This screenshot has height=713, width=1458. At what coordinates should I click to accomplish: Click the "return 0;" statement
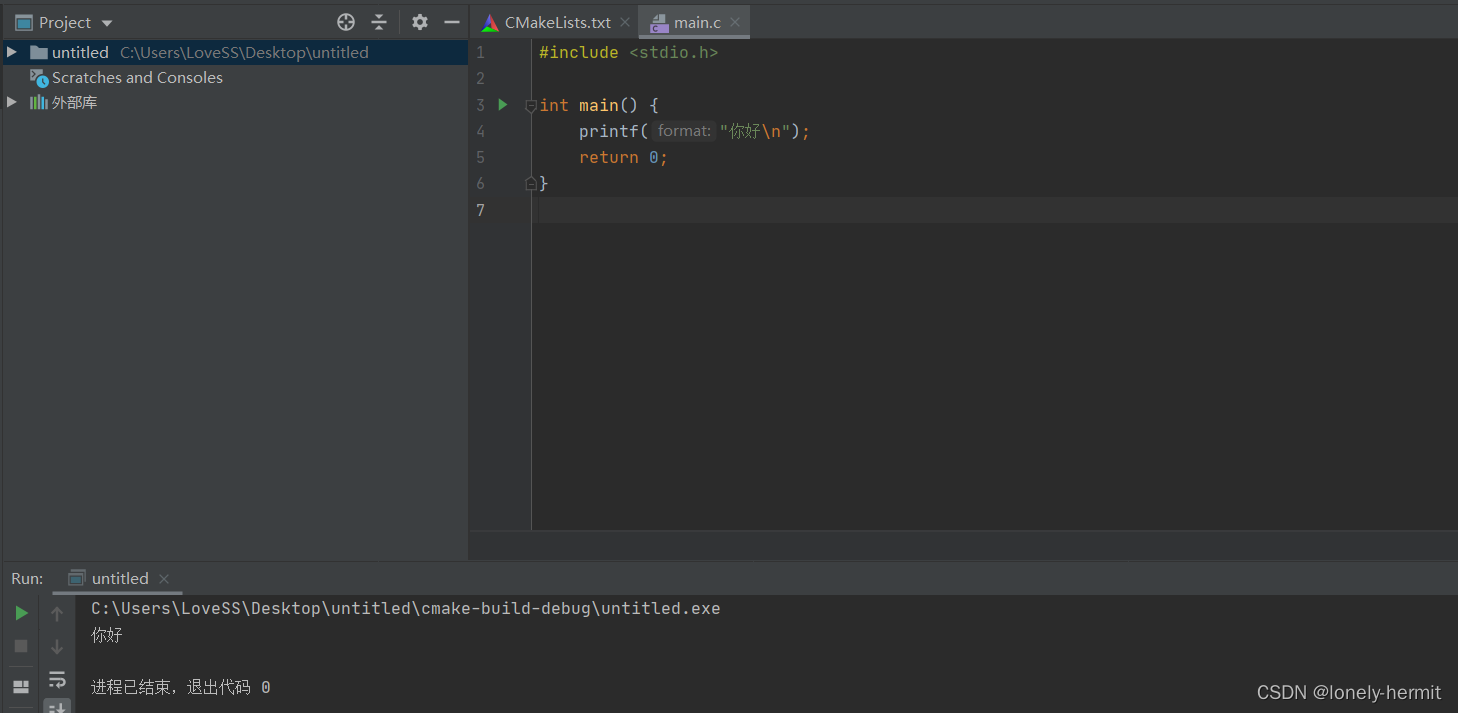pyautogui.click(x=623, y=157)
